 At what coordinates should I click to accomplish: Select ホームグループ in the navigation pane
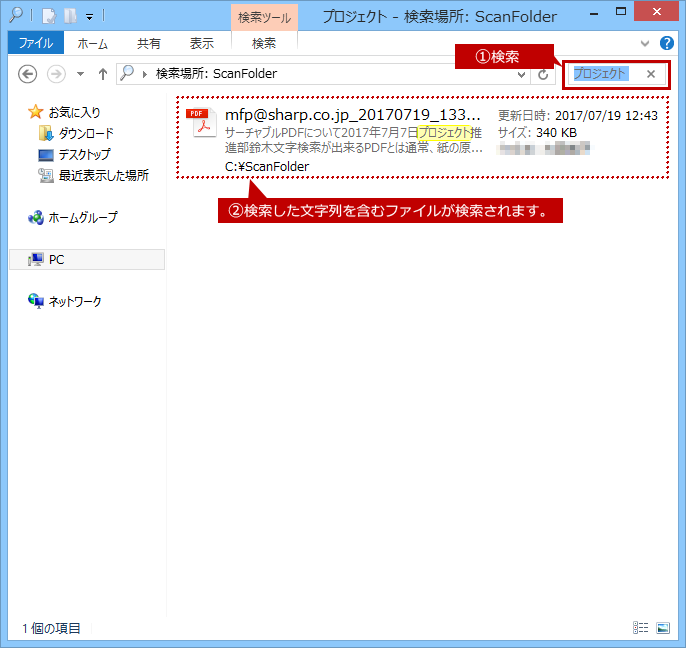pos(83,217)
